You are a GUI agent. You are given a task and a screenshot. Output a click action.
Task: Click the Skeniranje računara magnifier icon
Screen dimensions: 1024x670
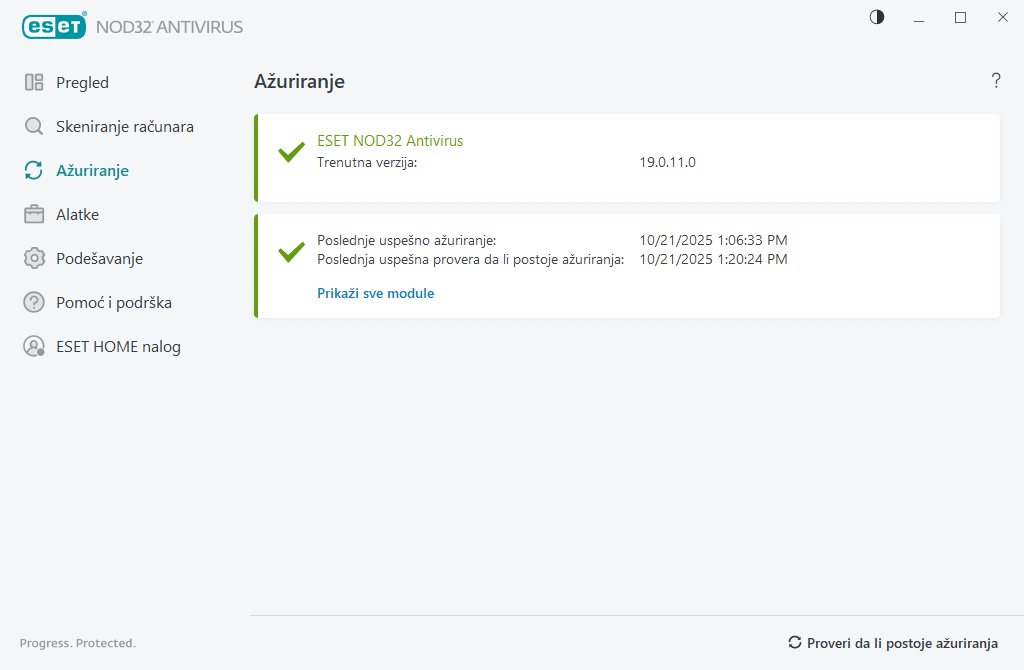[34, 127]
